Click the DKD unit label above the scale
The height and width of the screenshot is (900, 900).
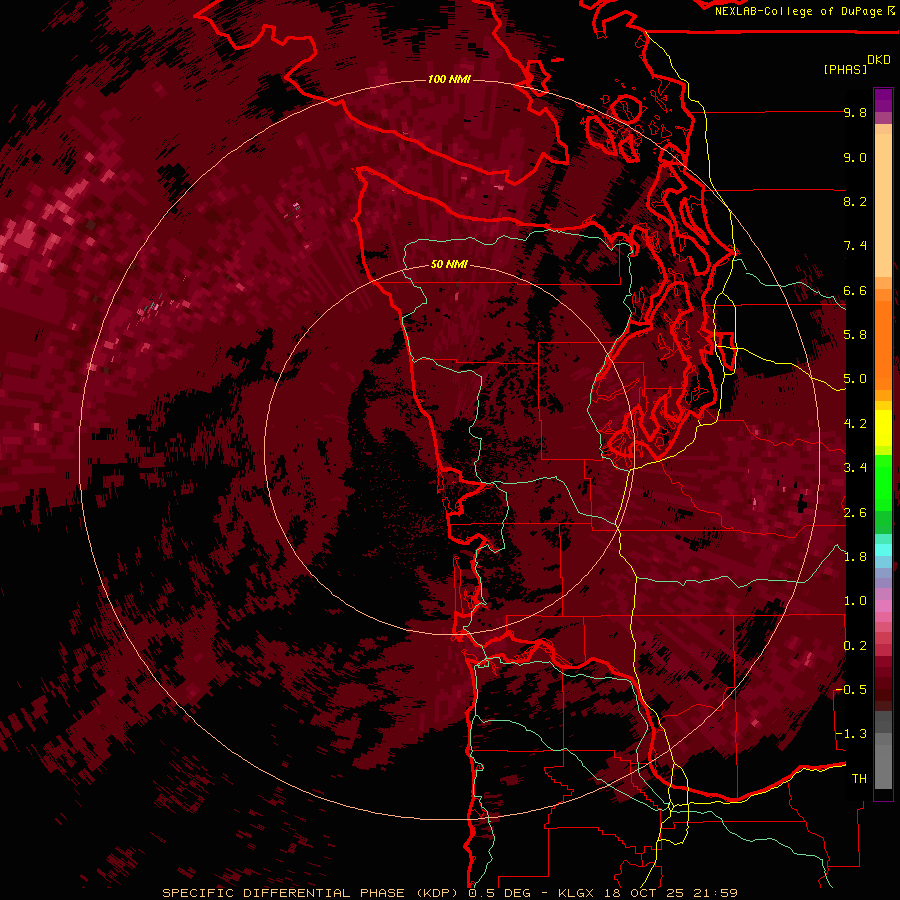[x=879, y=60]
